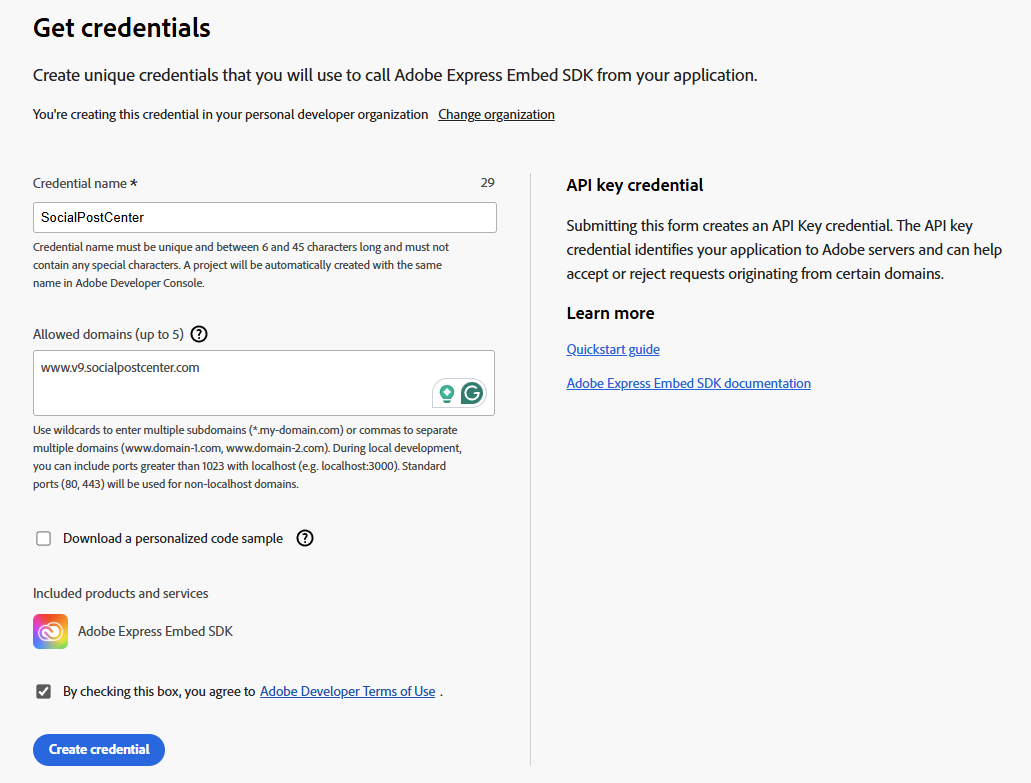Open the code sample help tooltip icon
The height and width of the screenshot is (783, 1031).
coord(305,538)
